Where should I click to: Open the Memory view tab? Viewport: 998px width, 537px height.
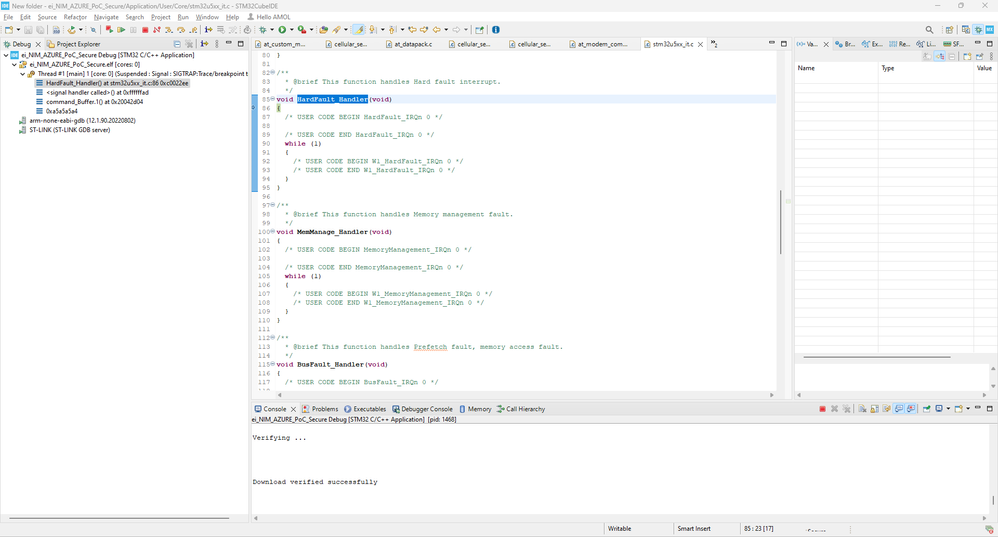[475, 409]
